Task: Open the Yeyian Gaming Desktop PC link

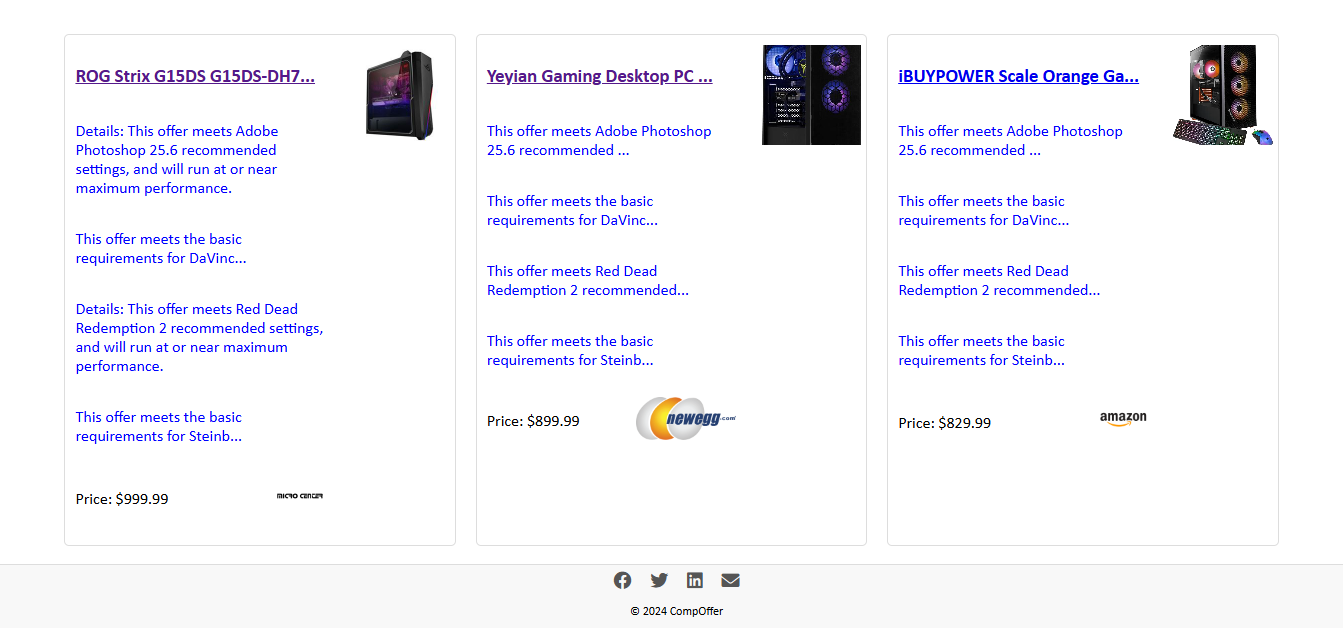Action: (600, 76)
